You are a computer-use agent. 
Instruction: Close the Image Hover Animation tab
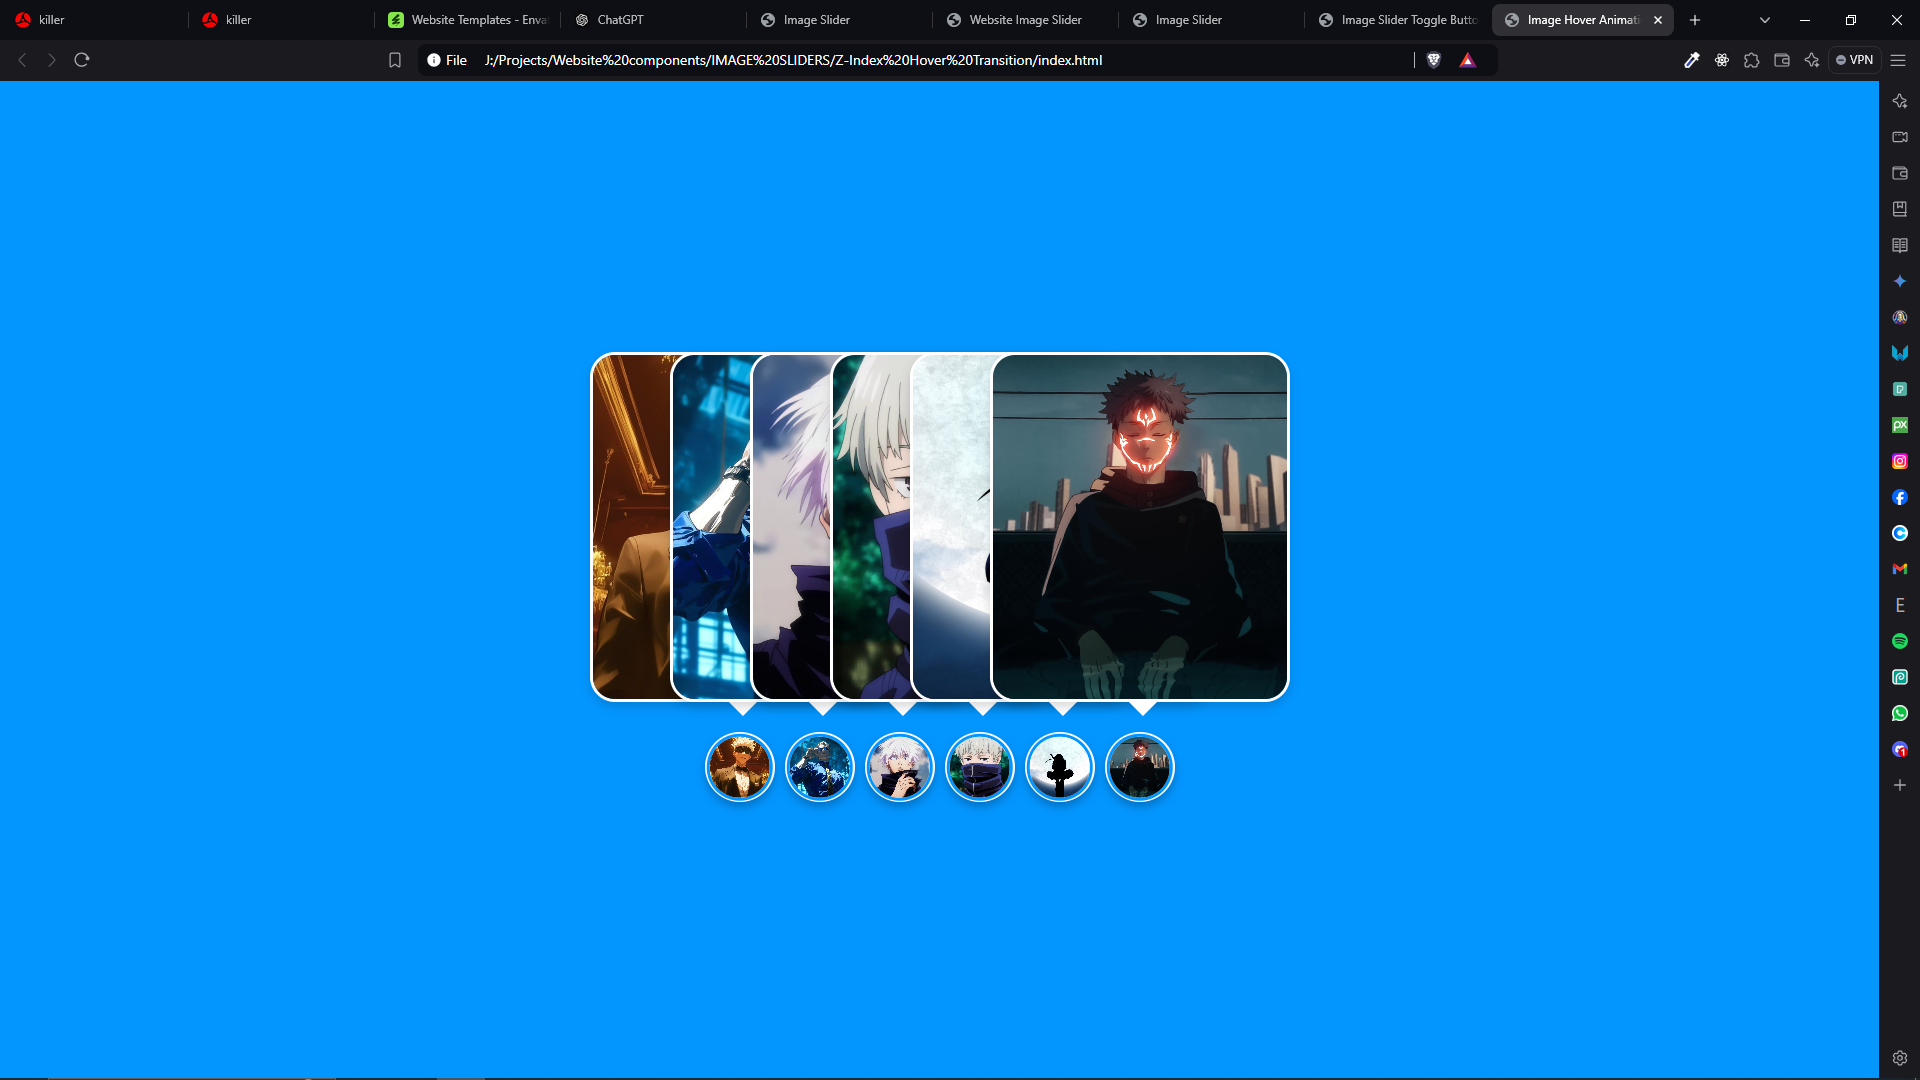coord(1658,20)
